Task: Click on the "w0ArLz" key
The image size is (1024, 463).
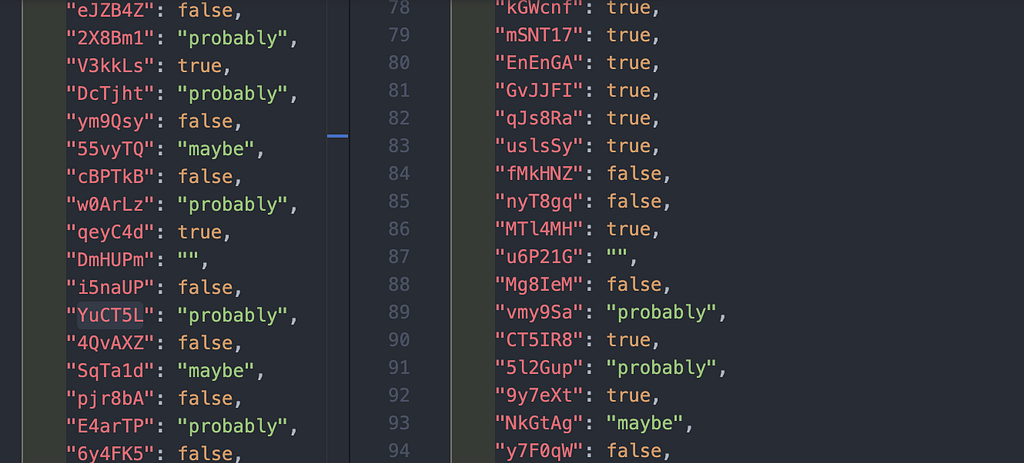Action: [x=110, y=205]
